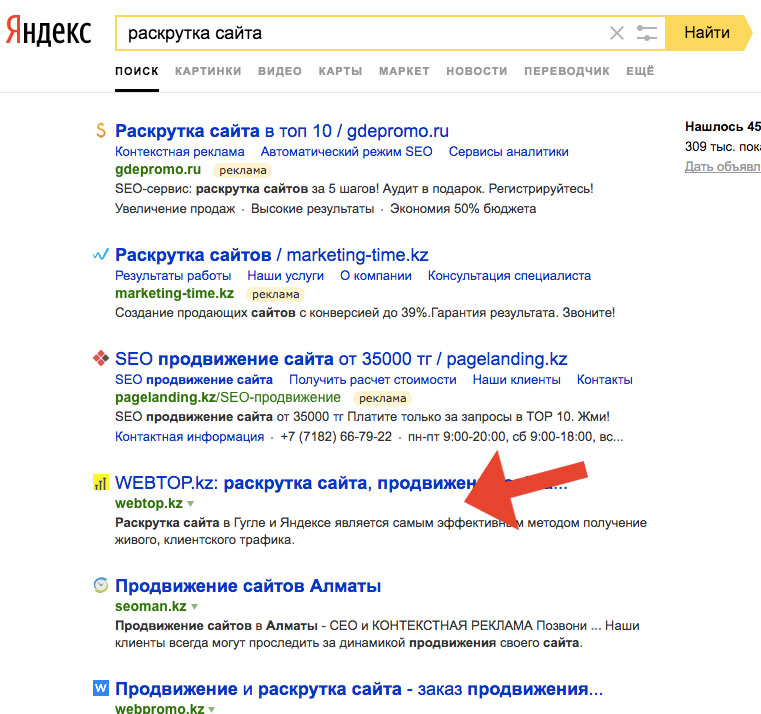Switch to Видео tab
The width and height of the screenshot is (761, 714).
coord(280,71)
